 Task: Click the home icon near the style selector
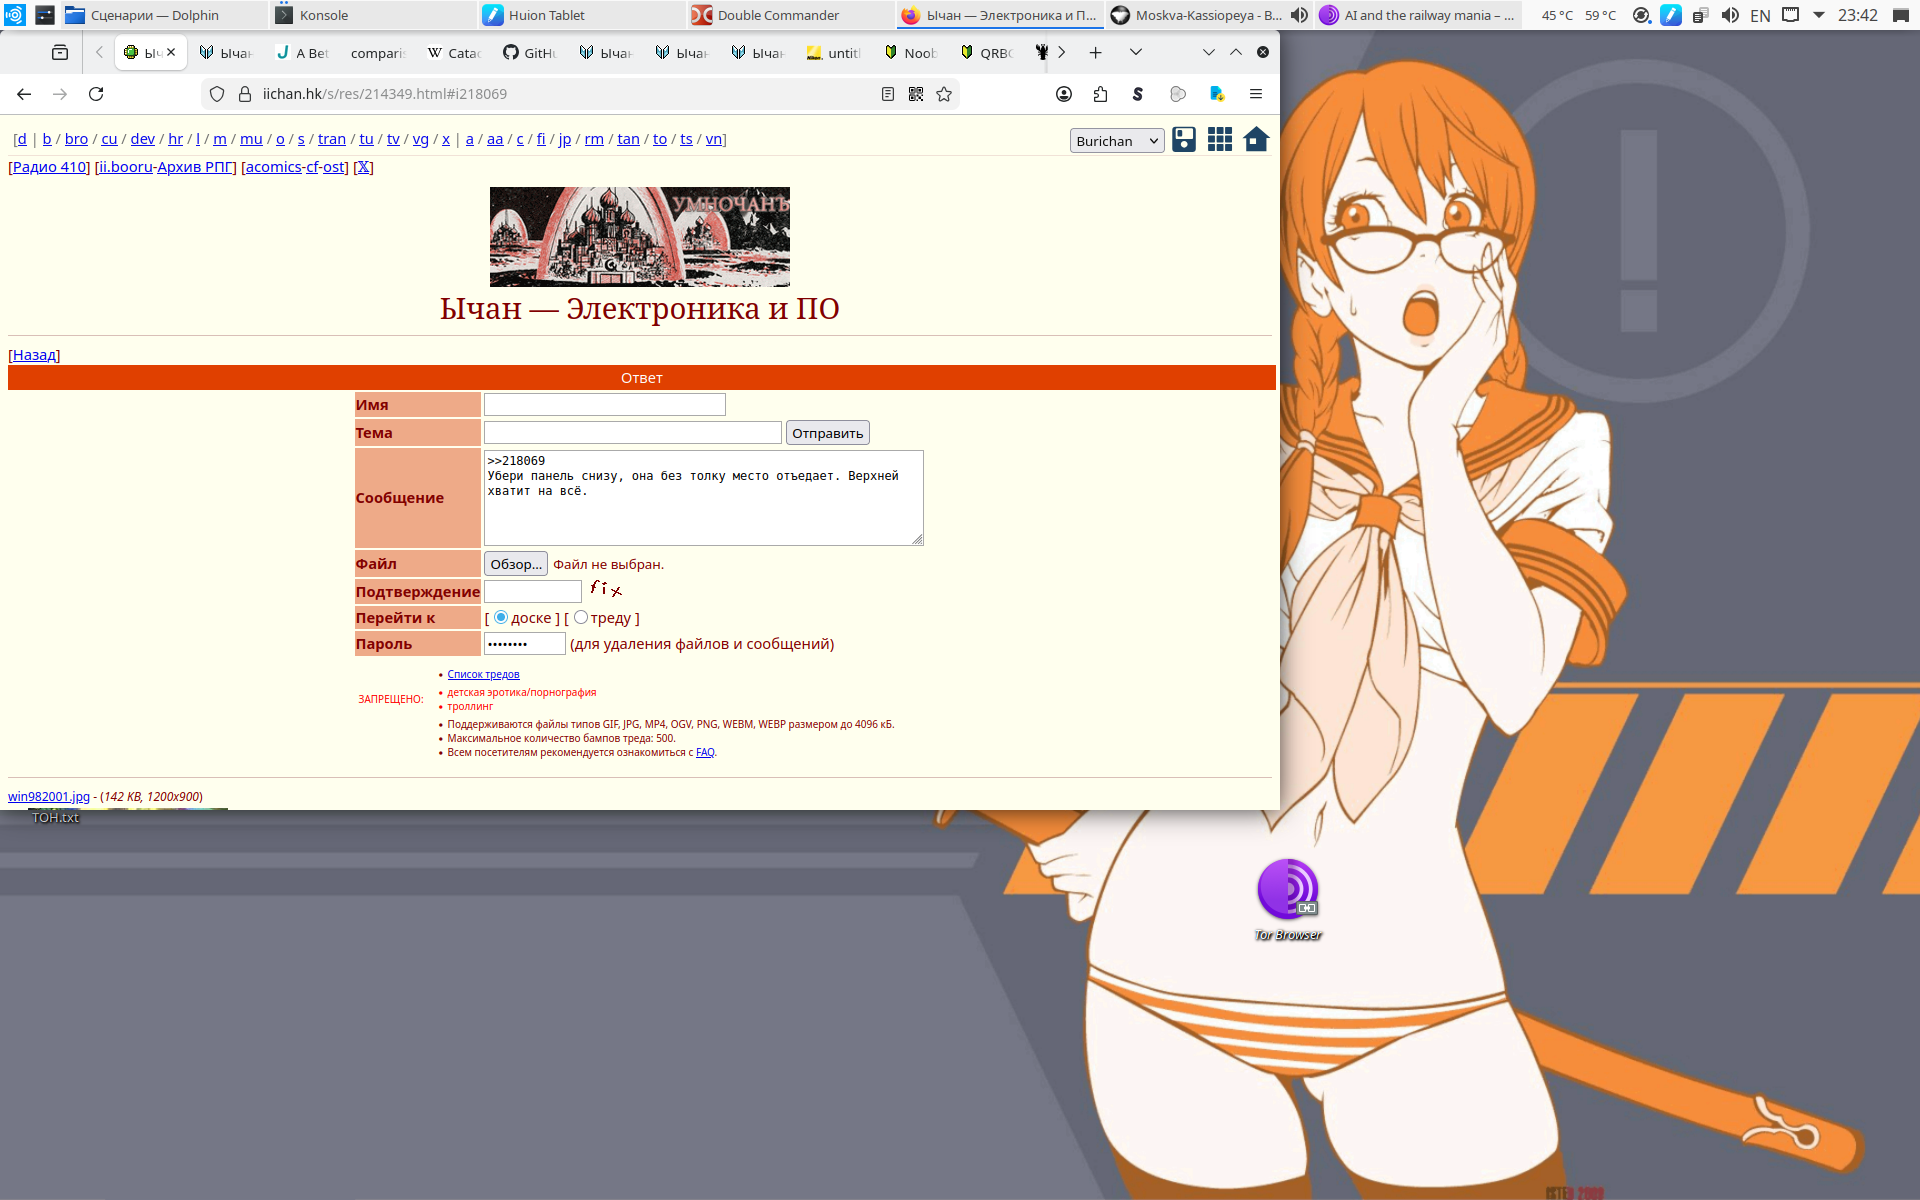click(x=1256, y=140)
